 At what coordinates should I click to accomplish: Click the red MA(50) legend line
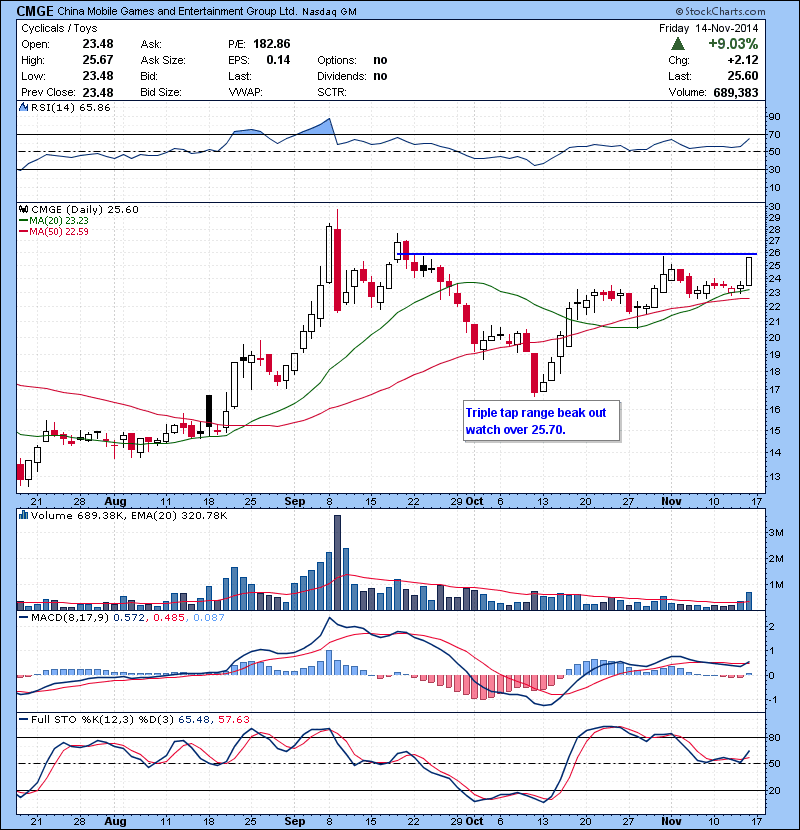click(24, 232)
